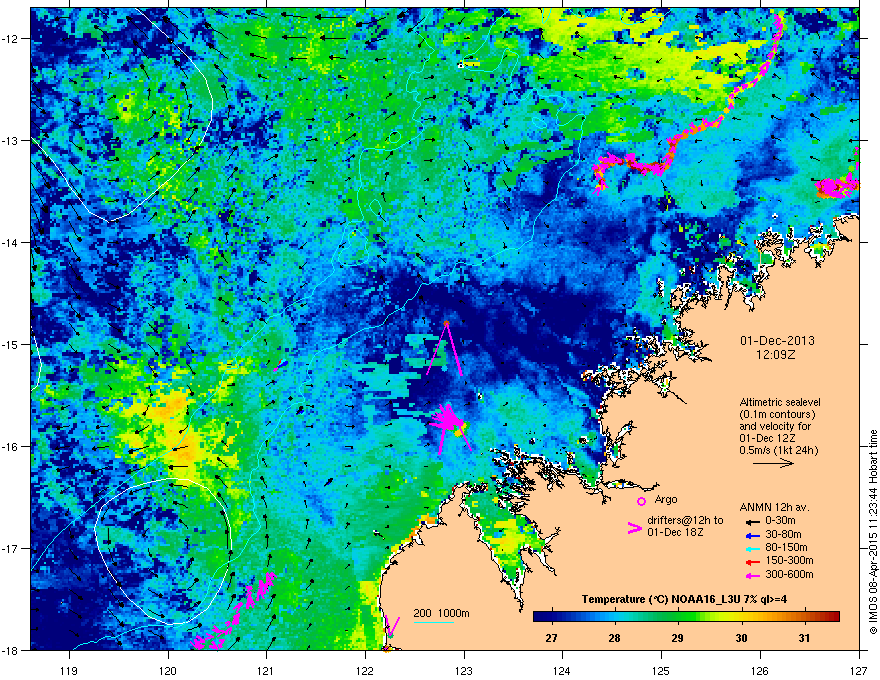Click the color bar value 30

click(741, 638)
